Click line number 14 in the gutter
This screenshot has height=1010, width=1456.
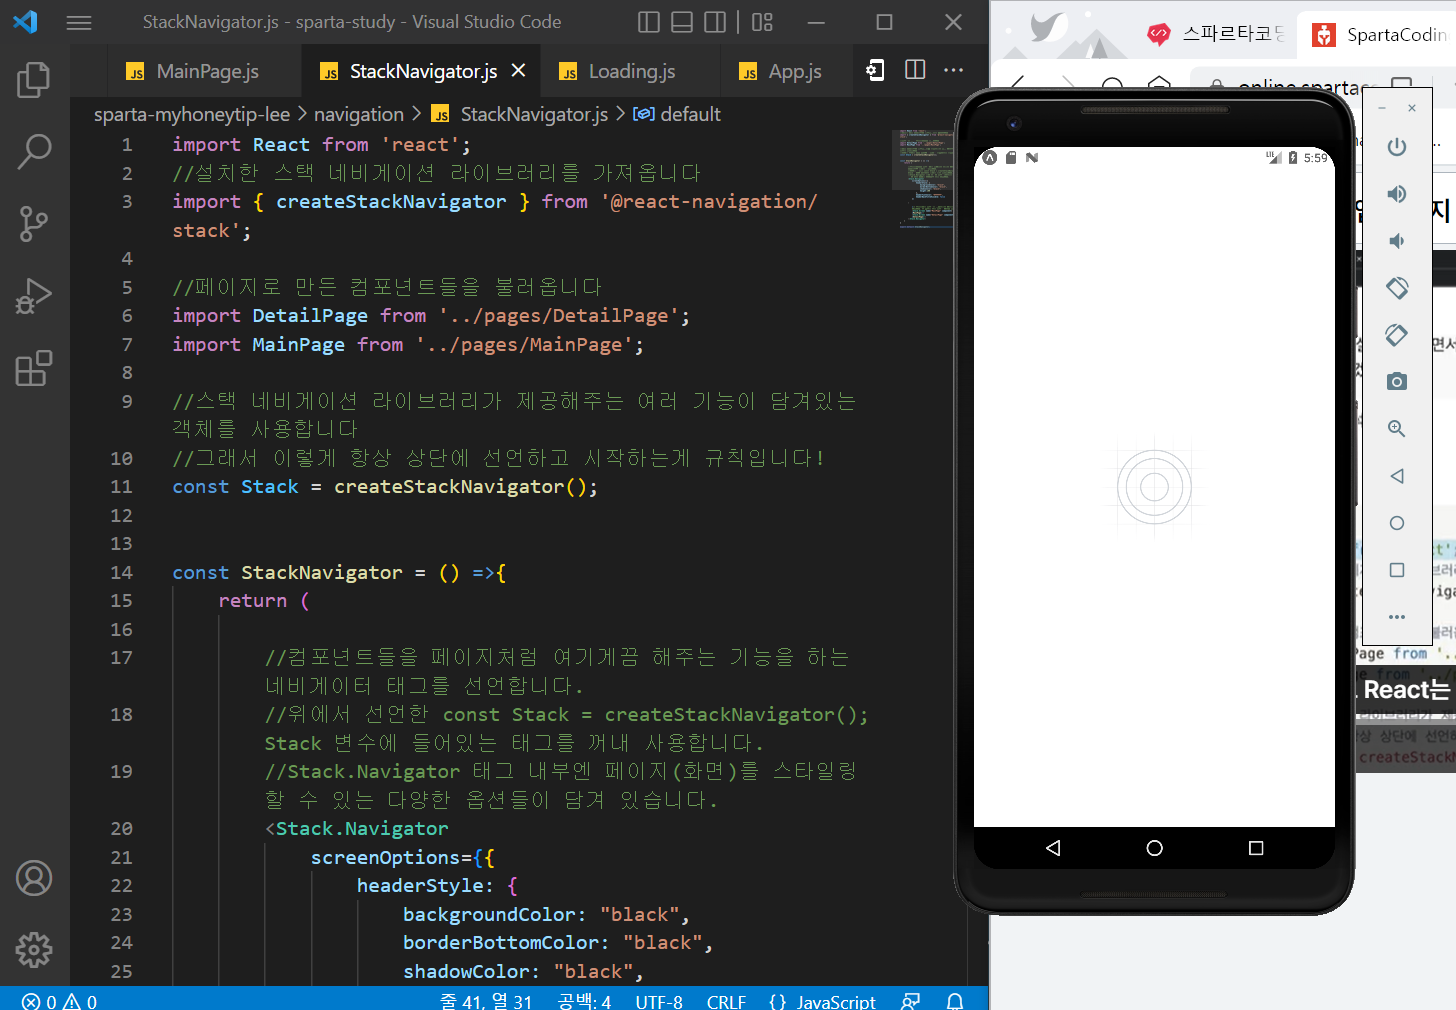pyautogui.click(x=121, y=572)
